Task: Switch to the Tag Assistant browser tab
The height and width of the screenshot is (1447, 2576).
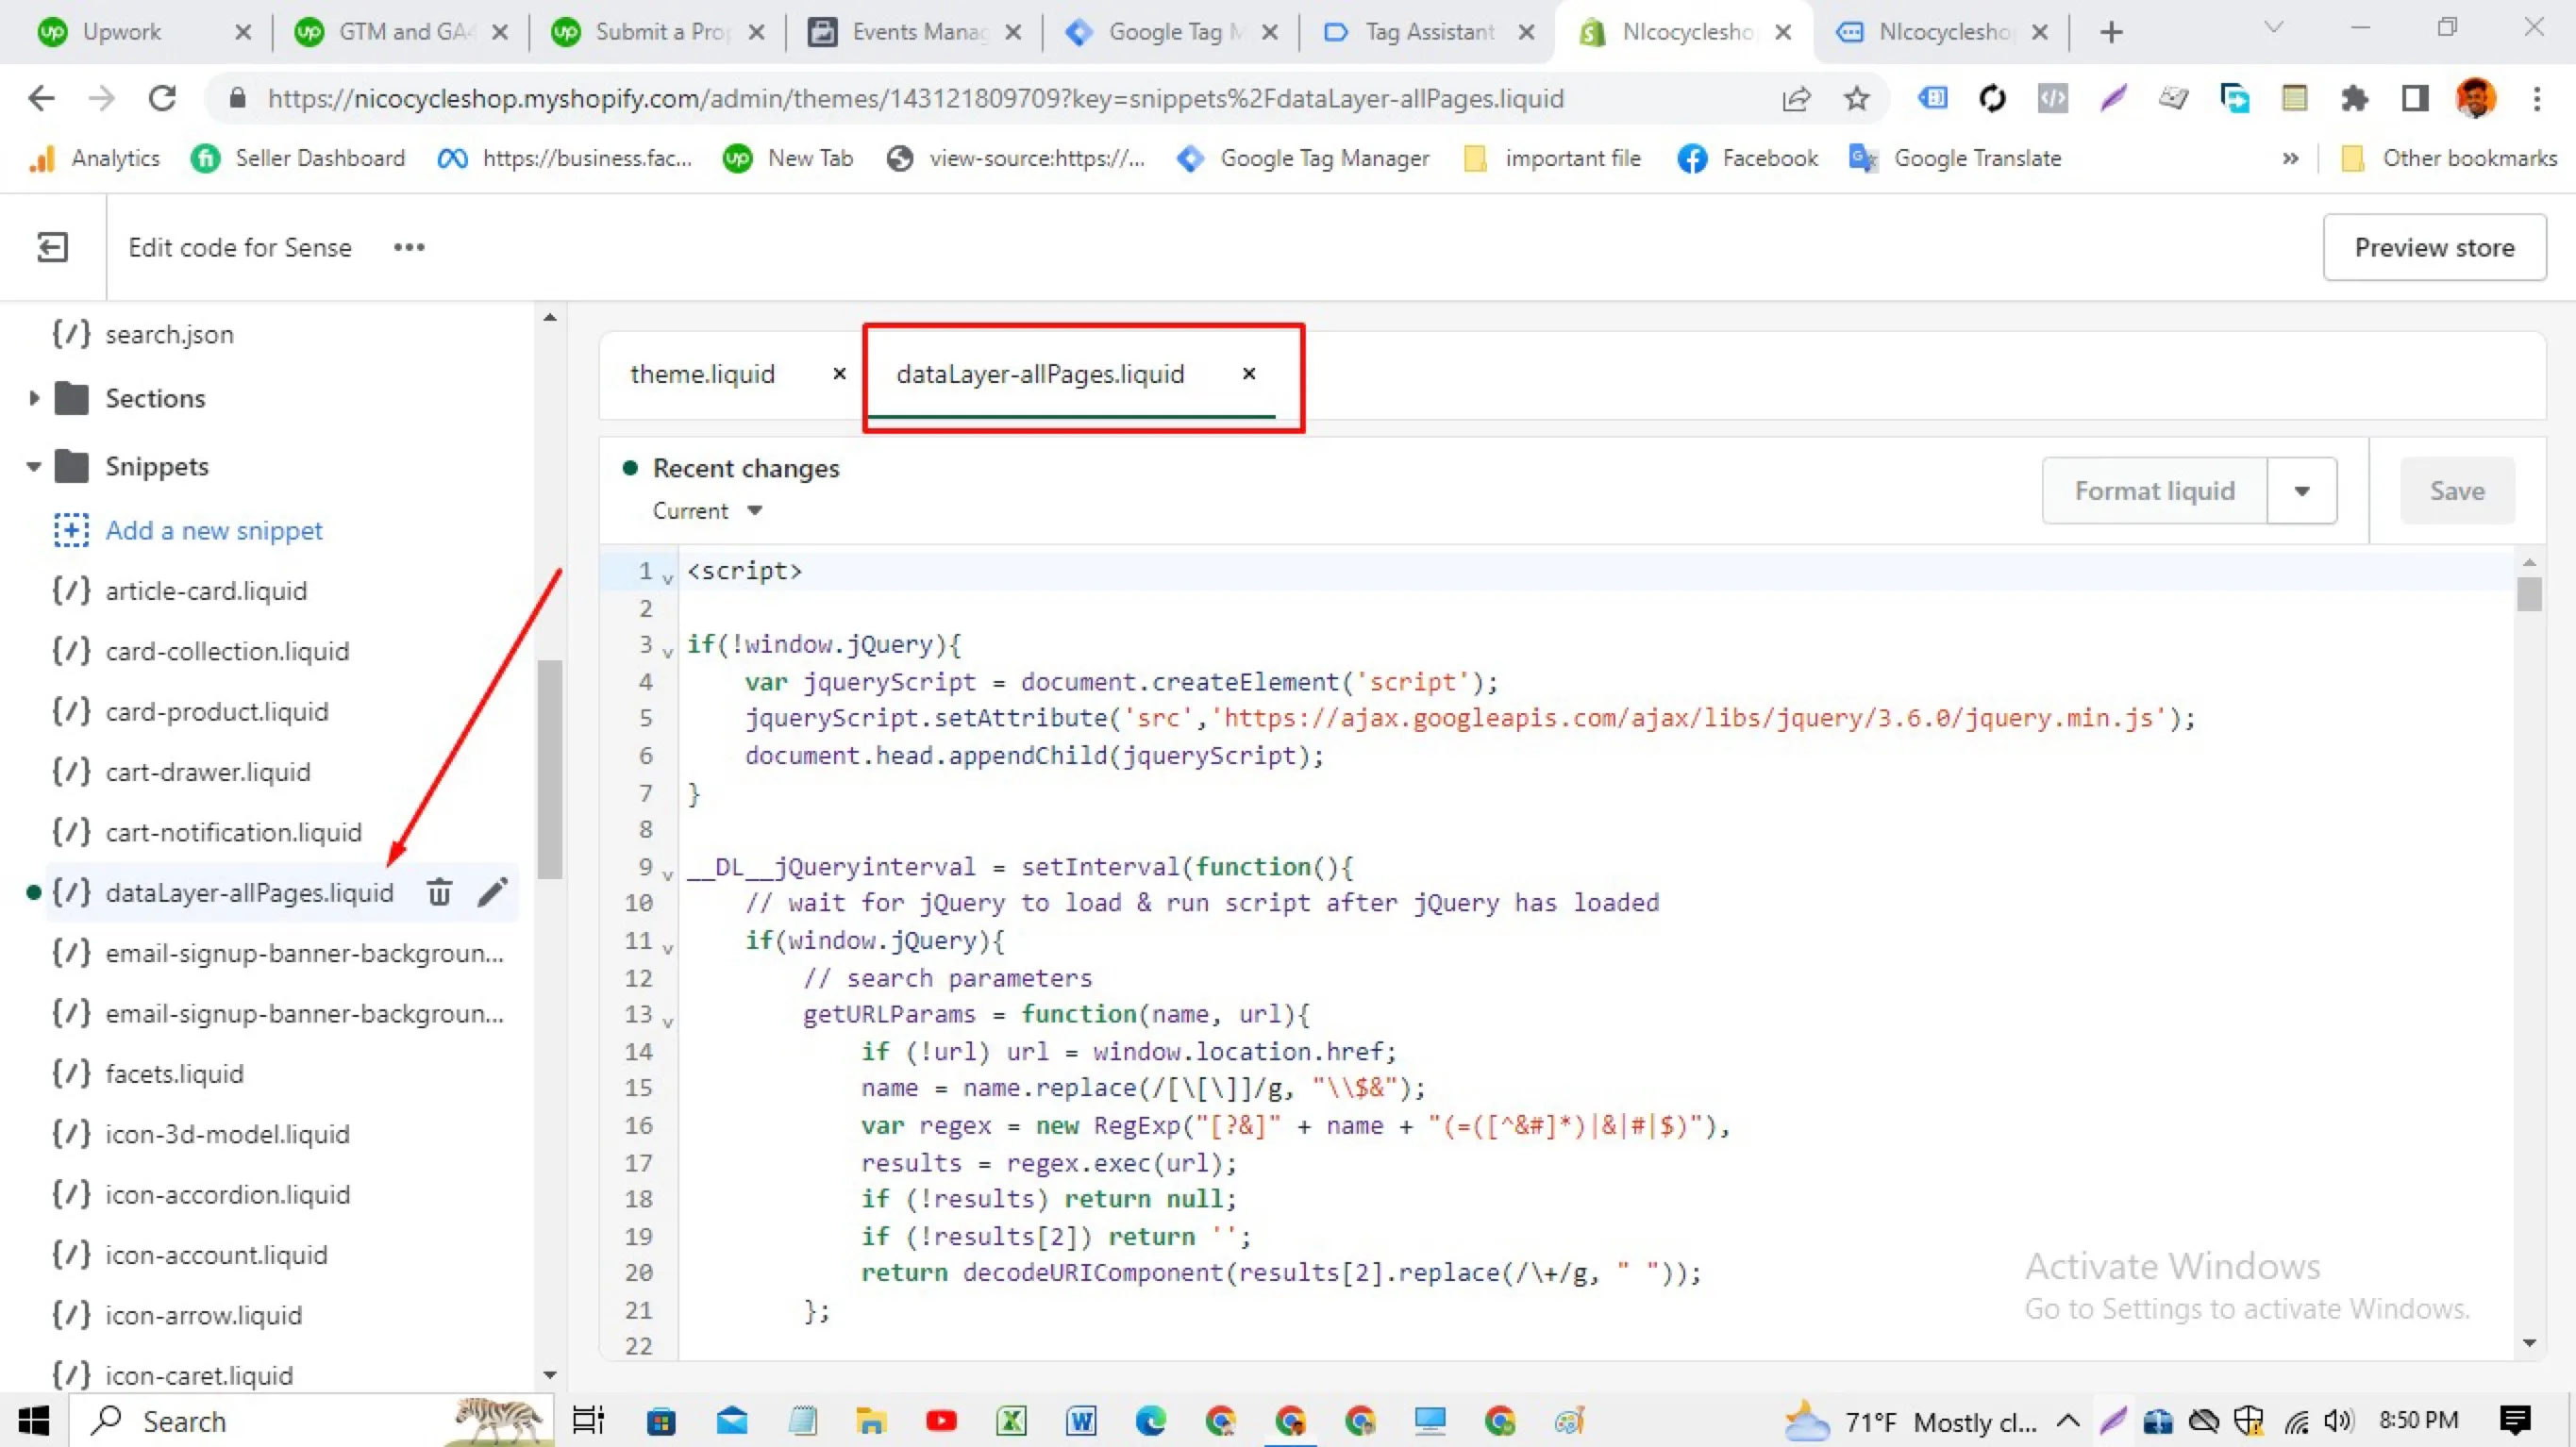Action: tap(1429, 32)
